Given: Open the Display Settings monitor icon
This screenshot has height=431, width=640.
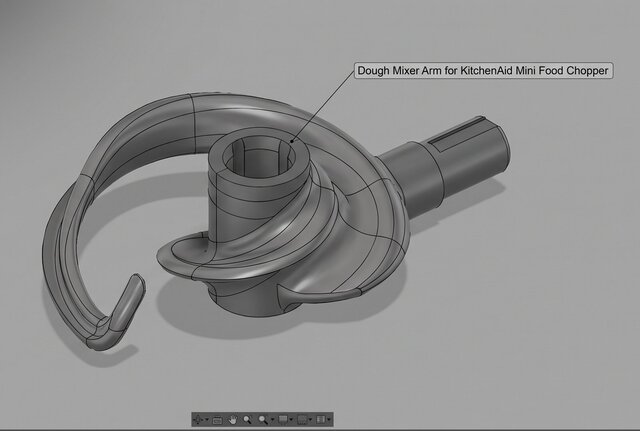Looking at the screenshot, I should pyautogui.click(x=283, y=420).
